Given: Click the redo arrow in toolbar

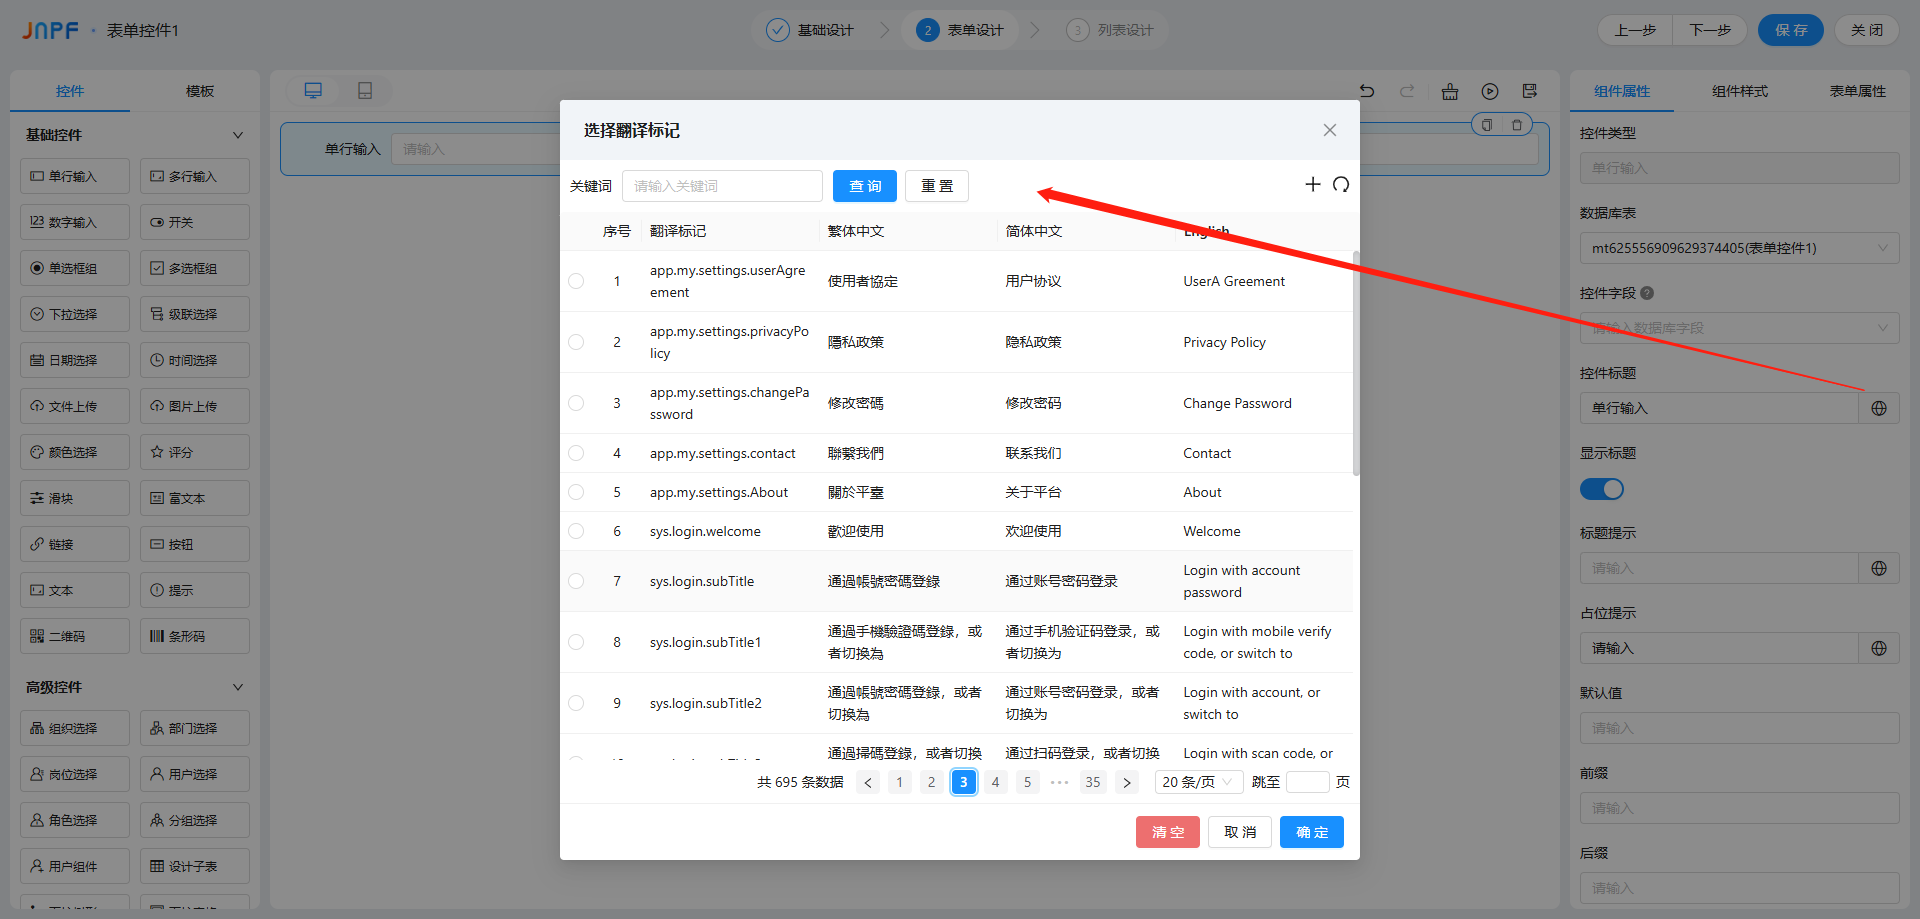Looking at the screenshot, I should pos(1407,91).
